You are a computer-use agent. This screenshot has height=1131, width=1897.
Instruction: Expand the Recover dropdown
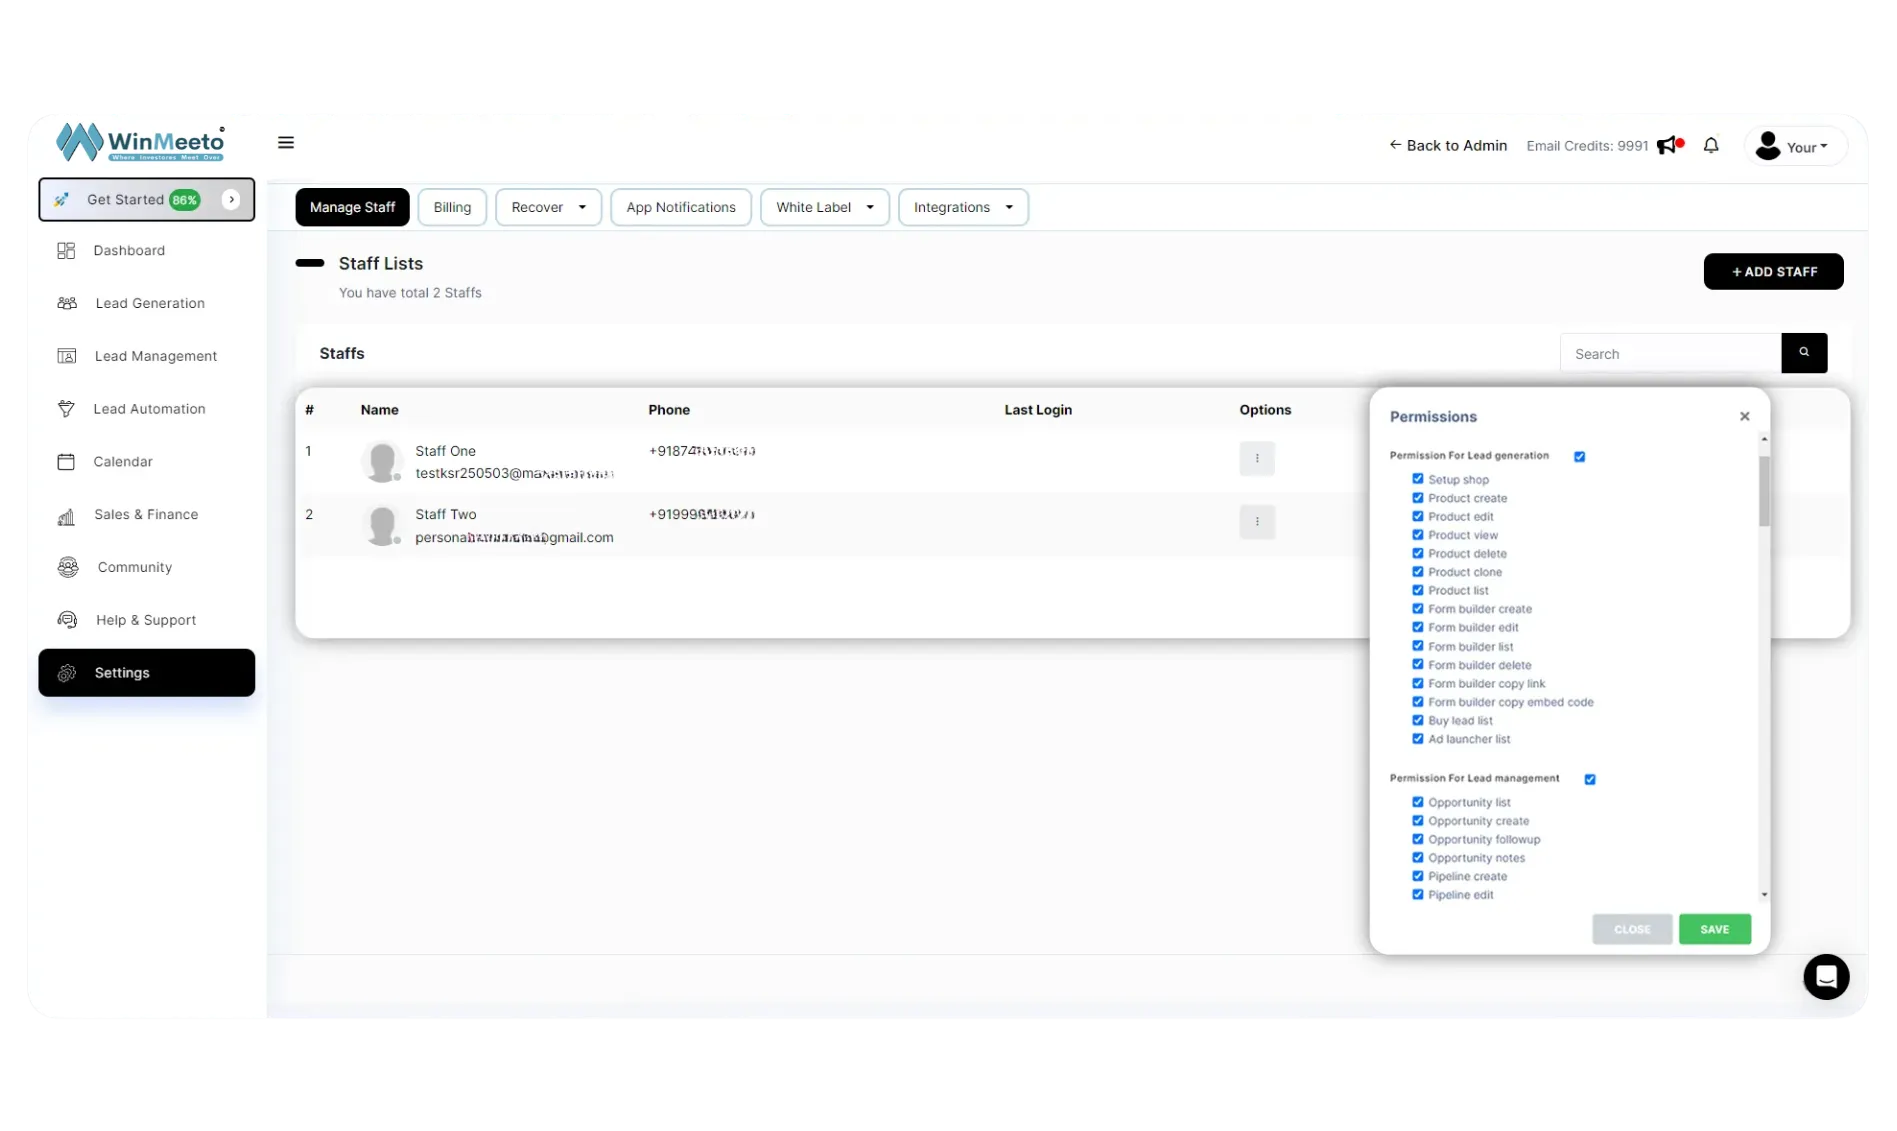coord(548,207)
